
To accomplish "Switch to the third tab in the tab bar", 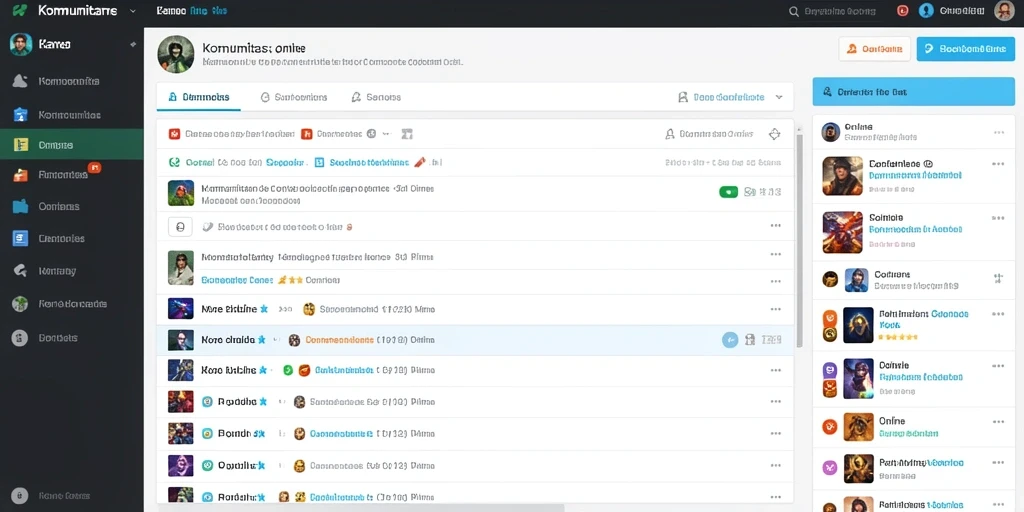I will coord(376,97).
